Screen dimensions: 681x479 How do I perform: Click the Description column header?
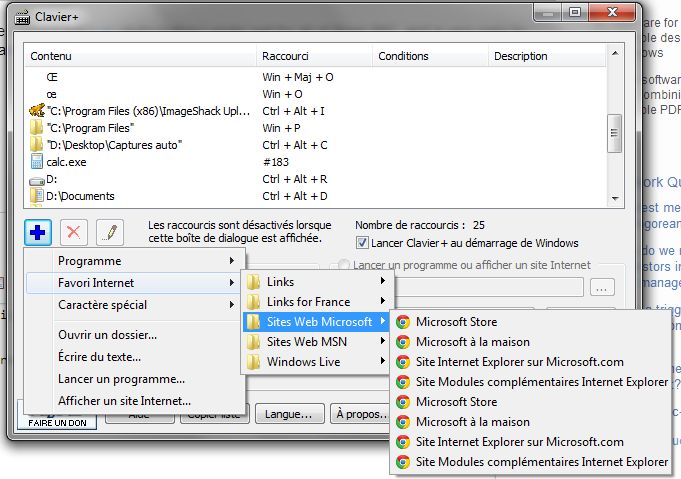pyautogui.click(x=547, y=56)
